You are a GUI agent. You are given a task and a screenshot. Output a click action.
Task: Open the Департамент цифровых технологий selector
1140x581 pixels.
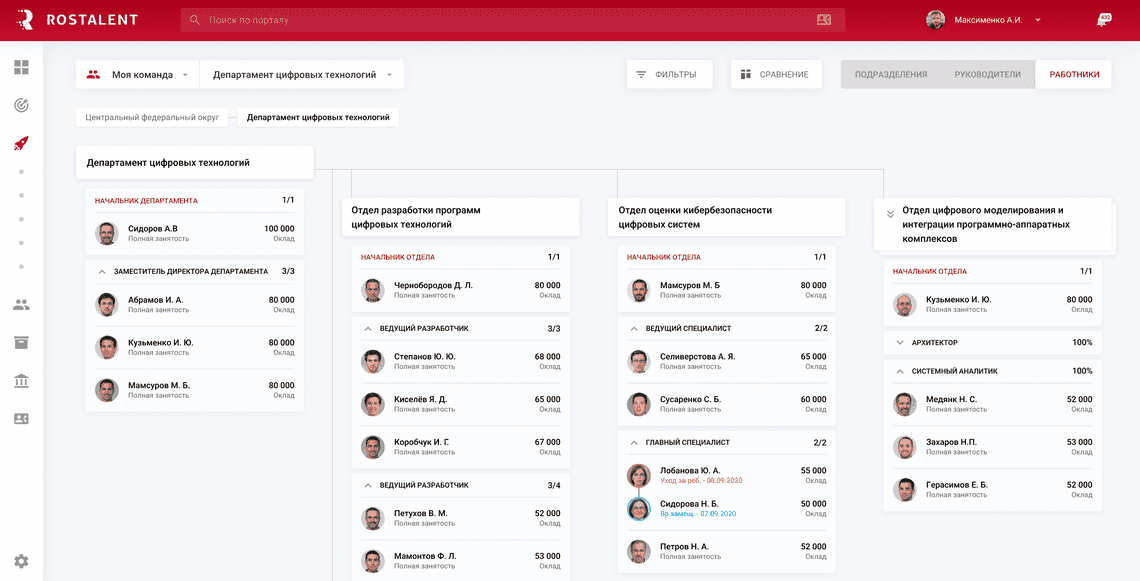click(x=297, y=73)
